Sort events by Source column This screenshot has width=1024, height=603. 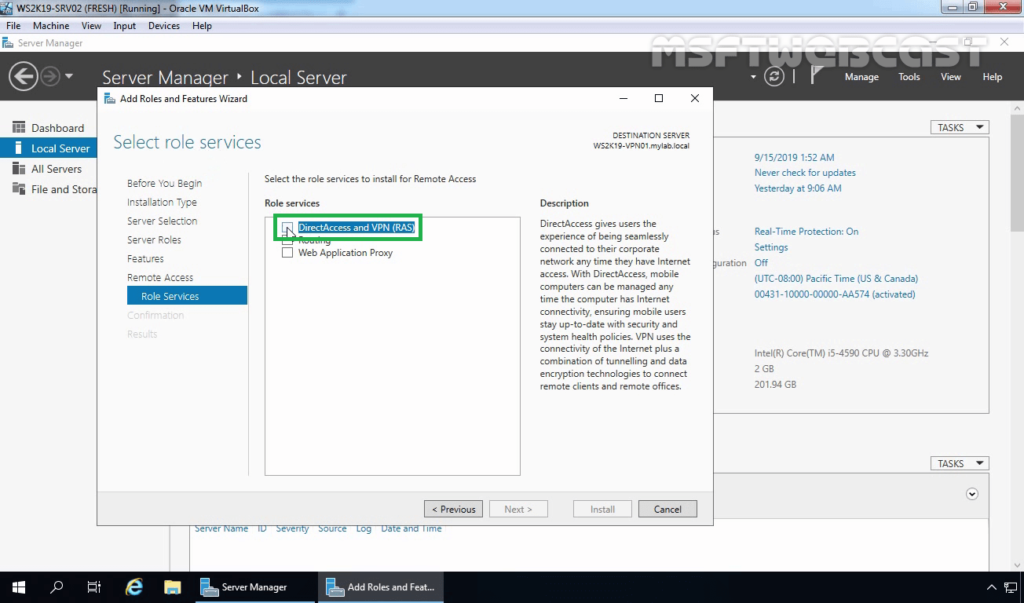click(x=332, y=529)
